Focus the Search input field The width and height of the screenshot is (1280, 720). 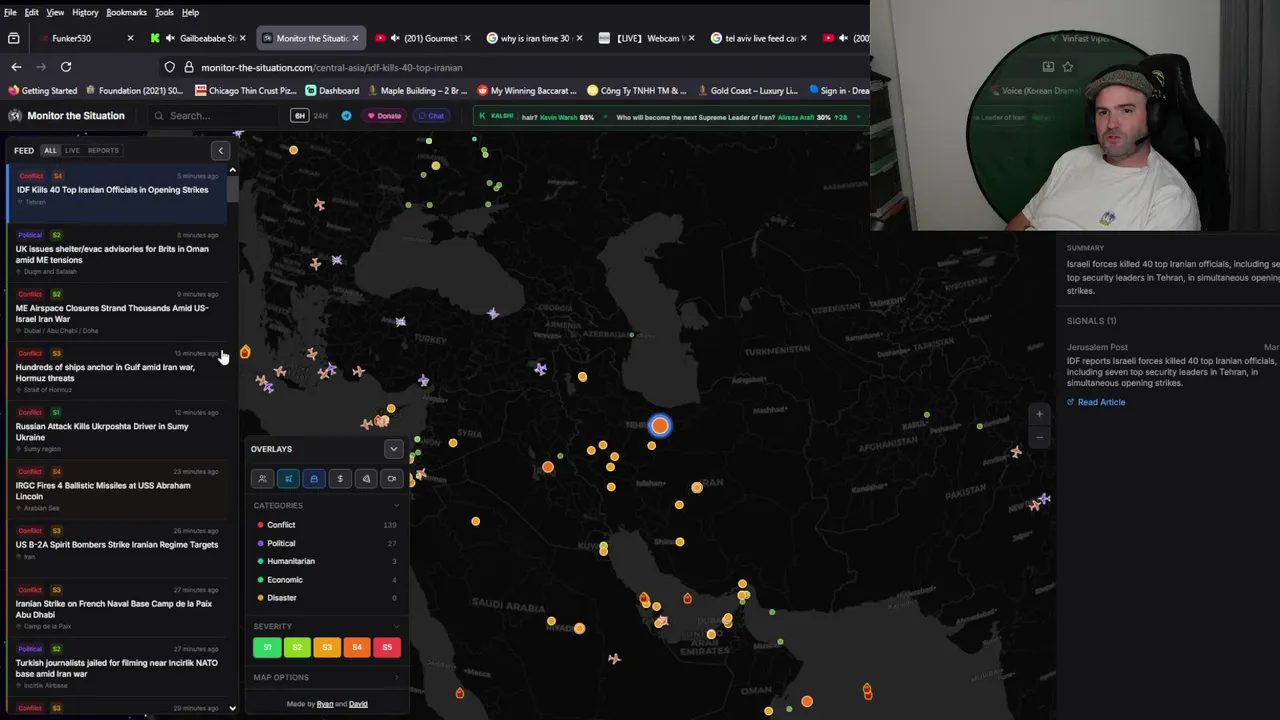pyautogui.click(x=215, y=116)
